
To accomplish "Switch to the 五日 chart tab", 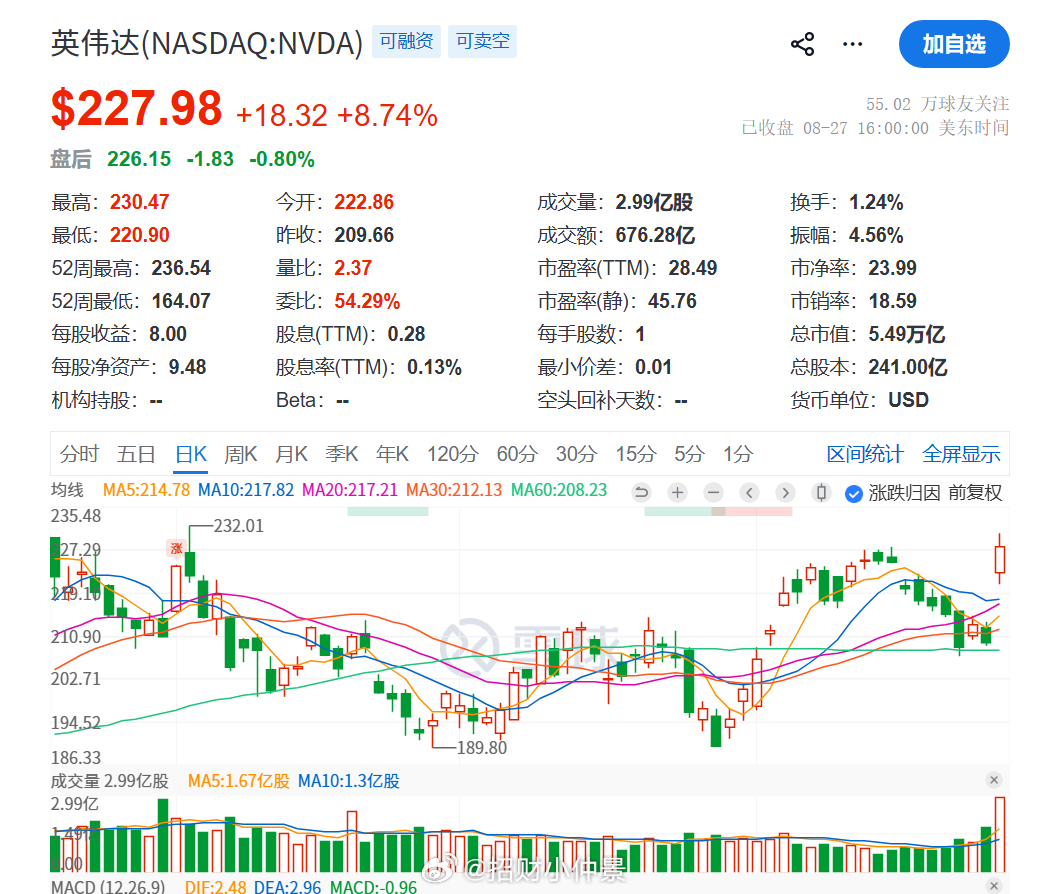I will [x=136, y=454].
